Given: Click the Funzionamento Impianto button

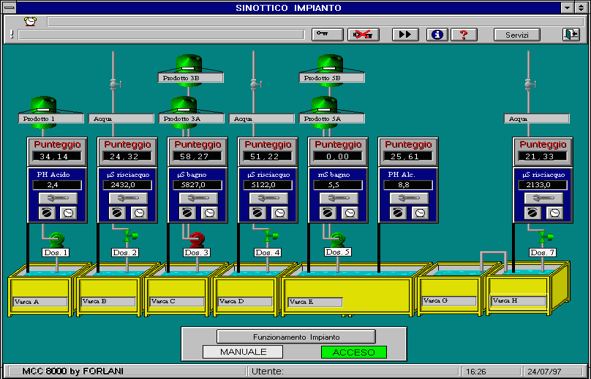Looking at the screenshot, I should click(x=296, y=337).
